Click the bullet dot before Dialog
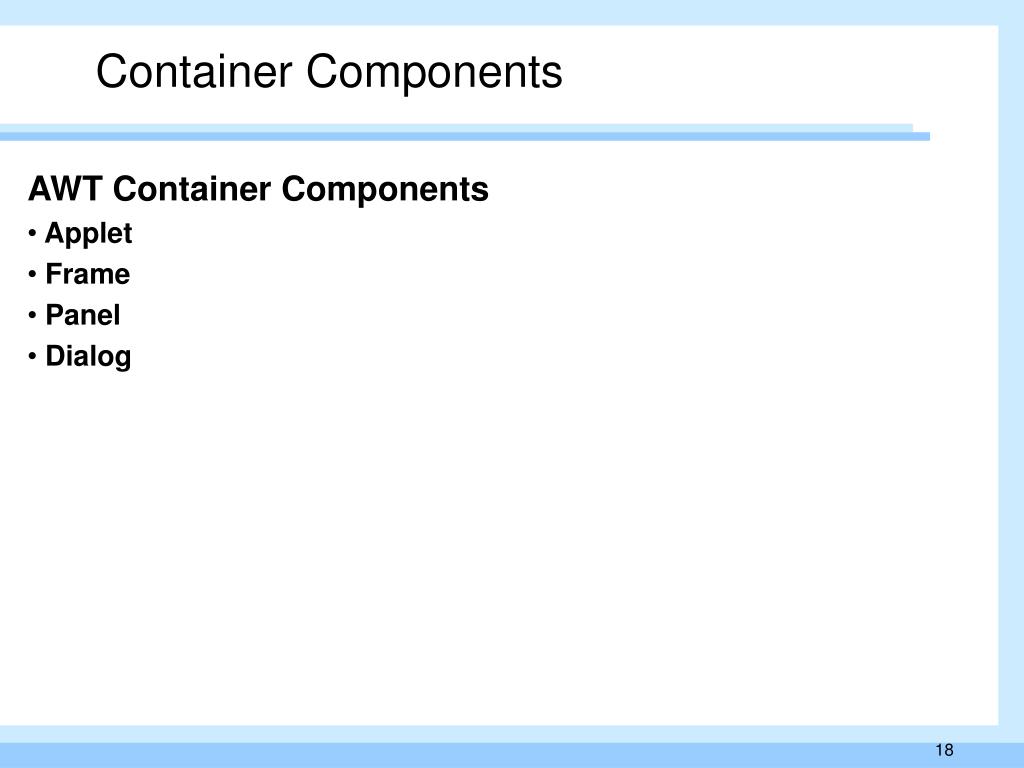1024x768 pixels. tap(32, 357)
